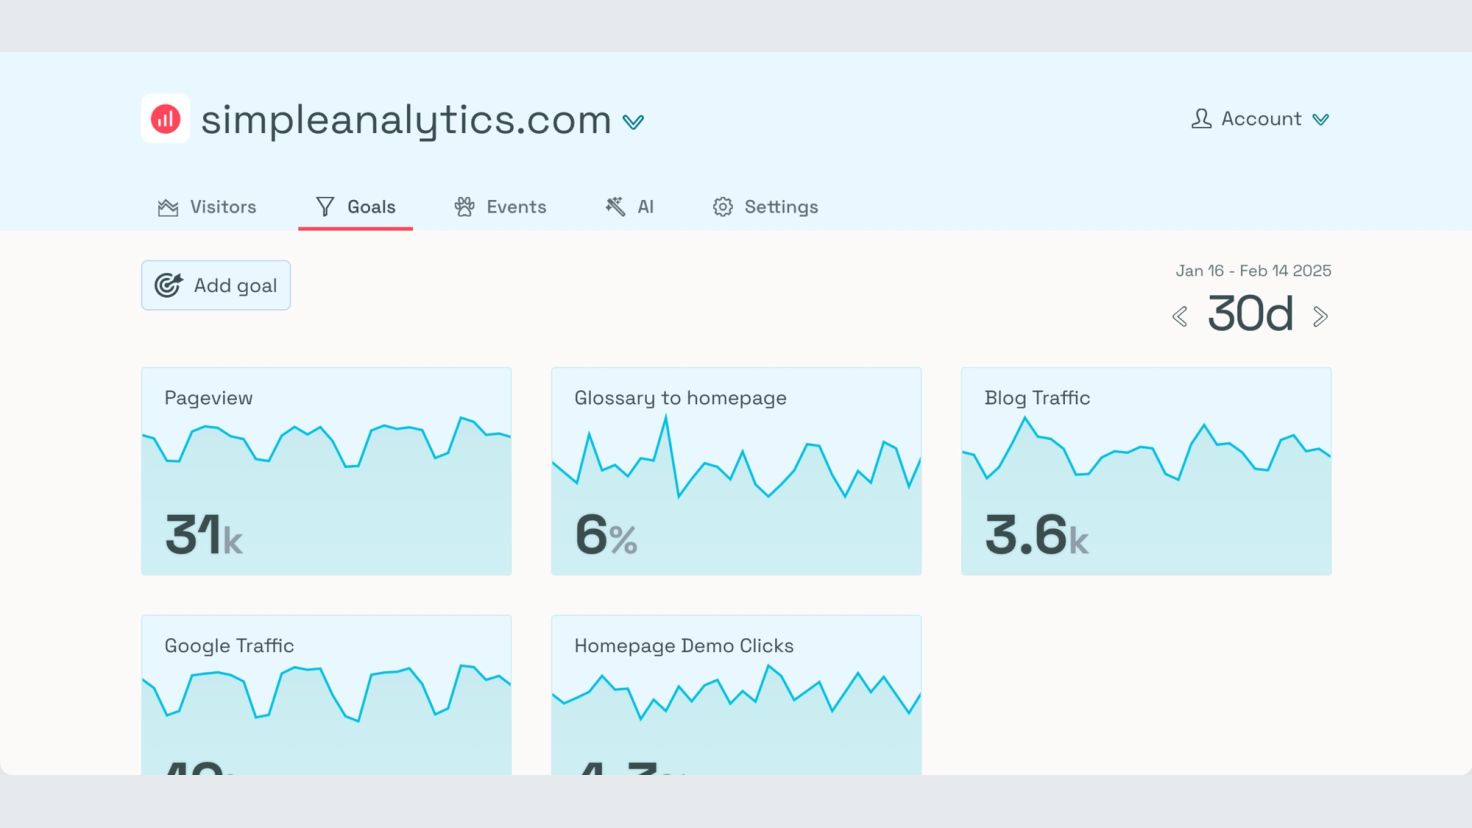Open the Events tab
The width and height of the screenshot is (1472, 828).
click(x=500, y=207)
